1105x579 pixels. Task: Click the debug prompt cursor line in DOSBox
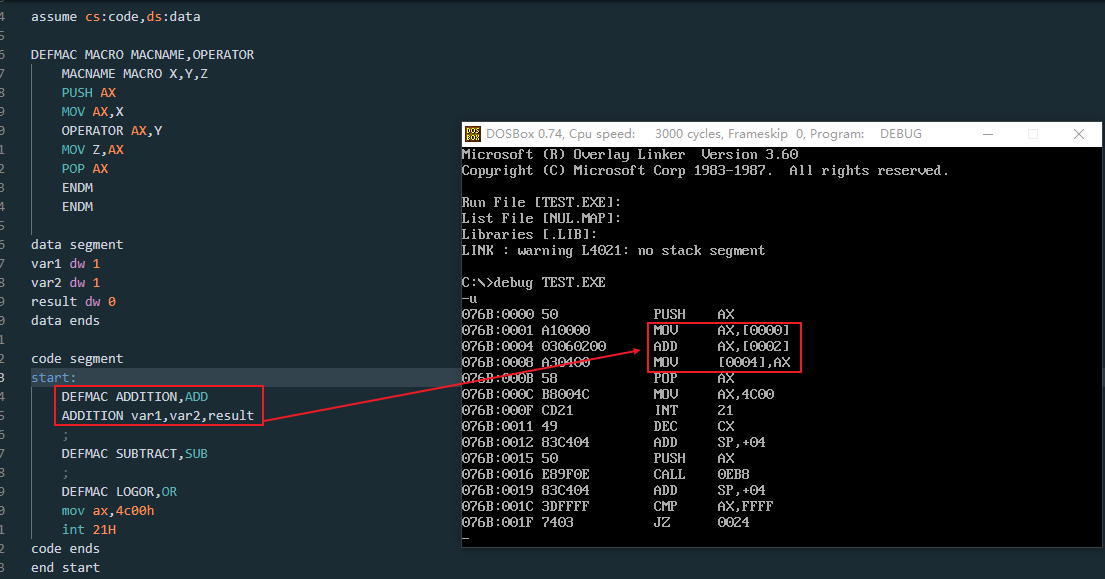[x=466, y=539]
